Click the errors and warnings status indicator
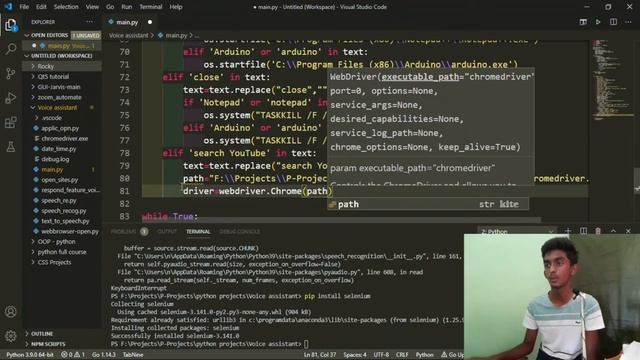 (73, 355)
